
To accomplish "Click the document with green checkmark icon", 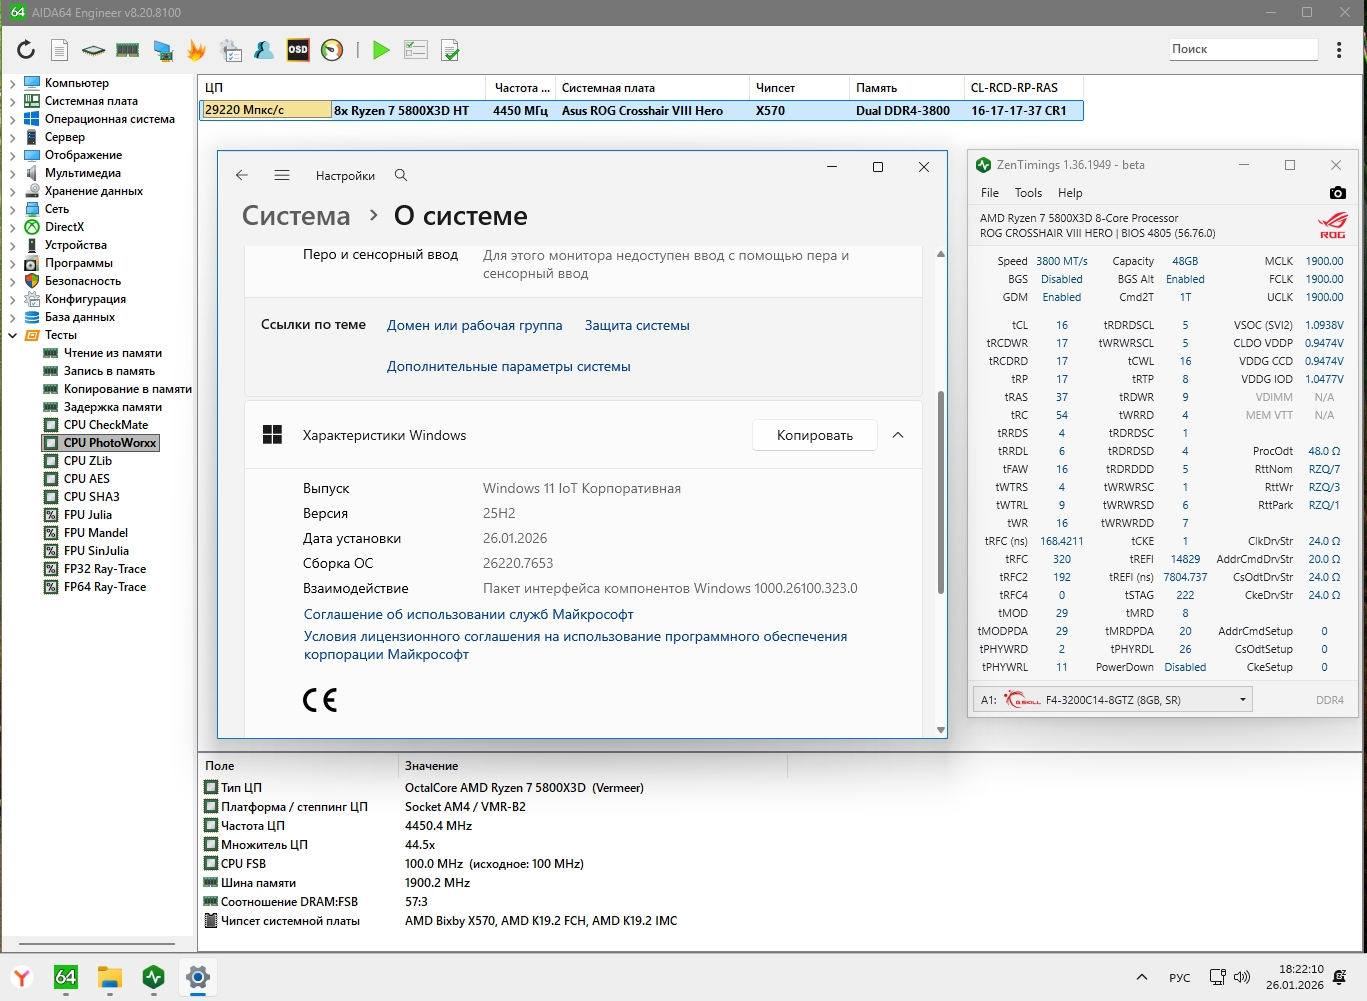I will coord(450,50).
